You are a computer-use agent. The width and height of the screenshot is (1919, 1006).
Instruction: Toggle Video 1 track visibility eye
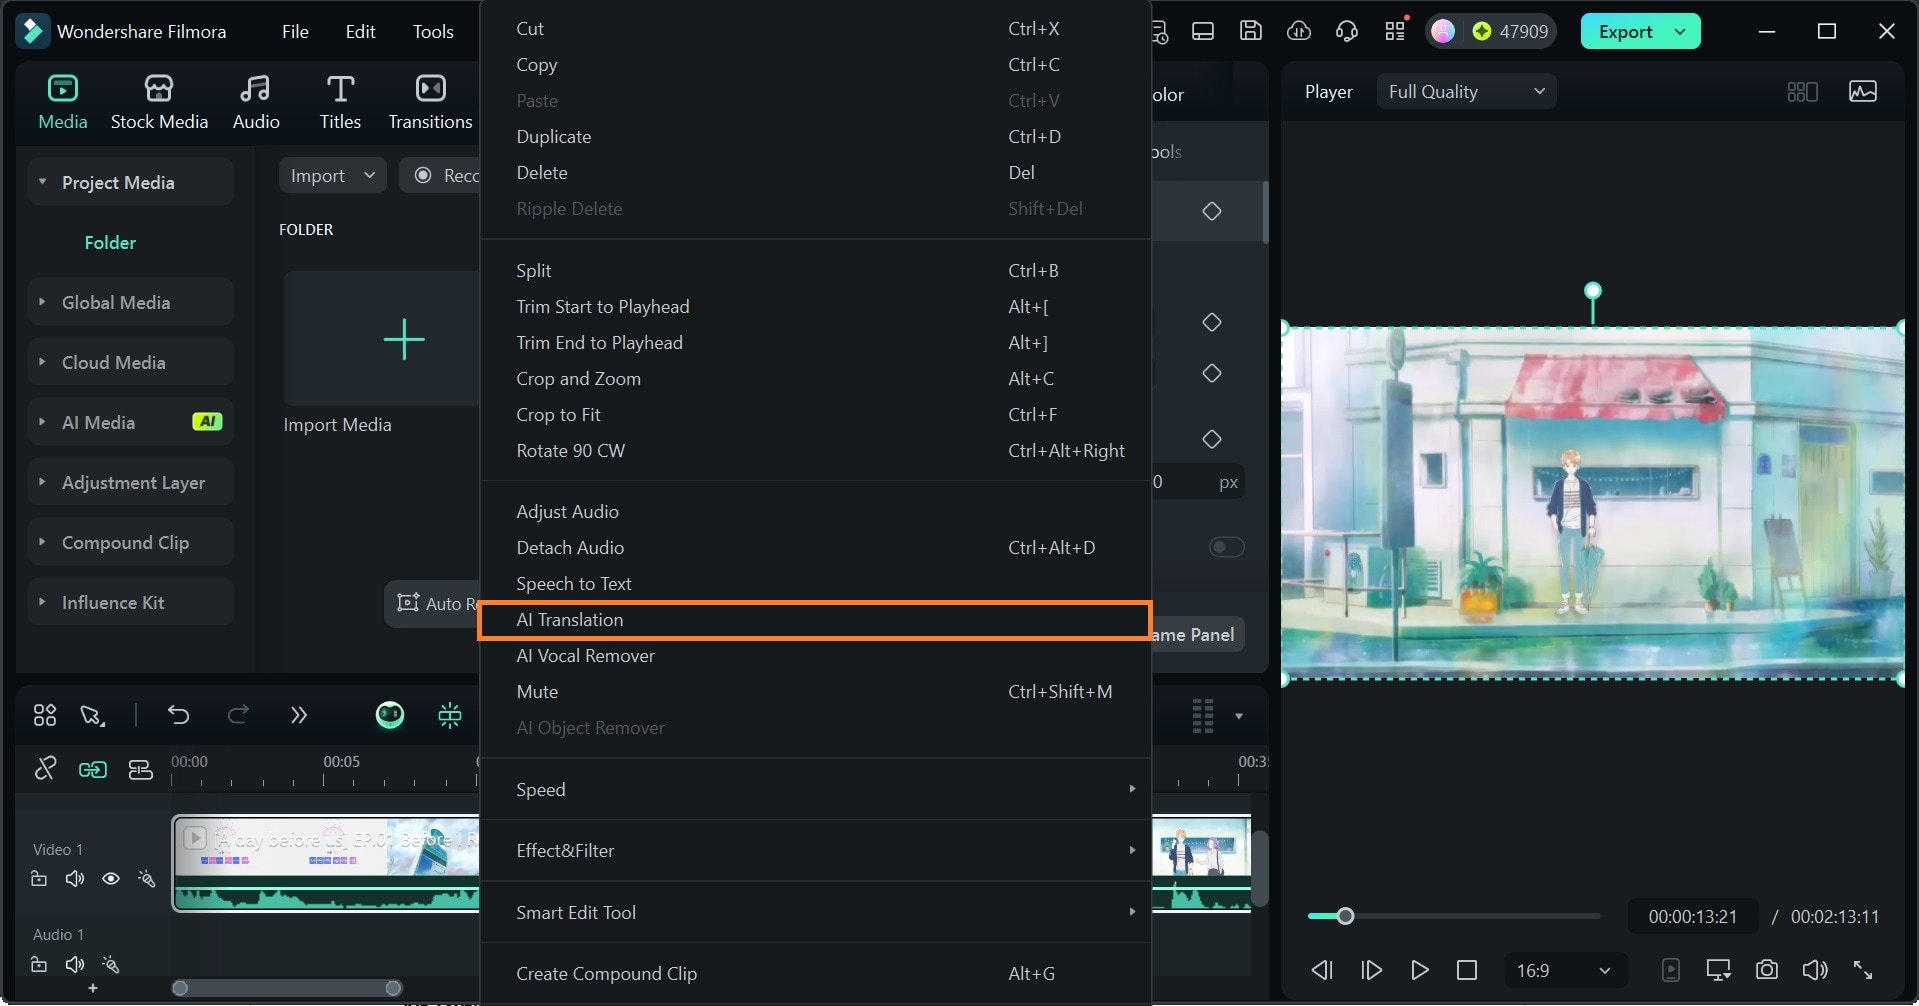tap(111, 879)
